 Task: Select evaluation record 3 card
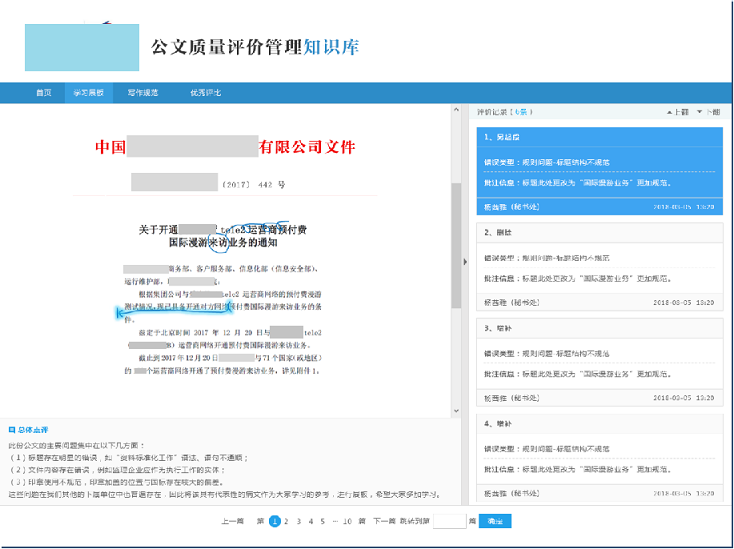click(598, 362)
